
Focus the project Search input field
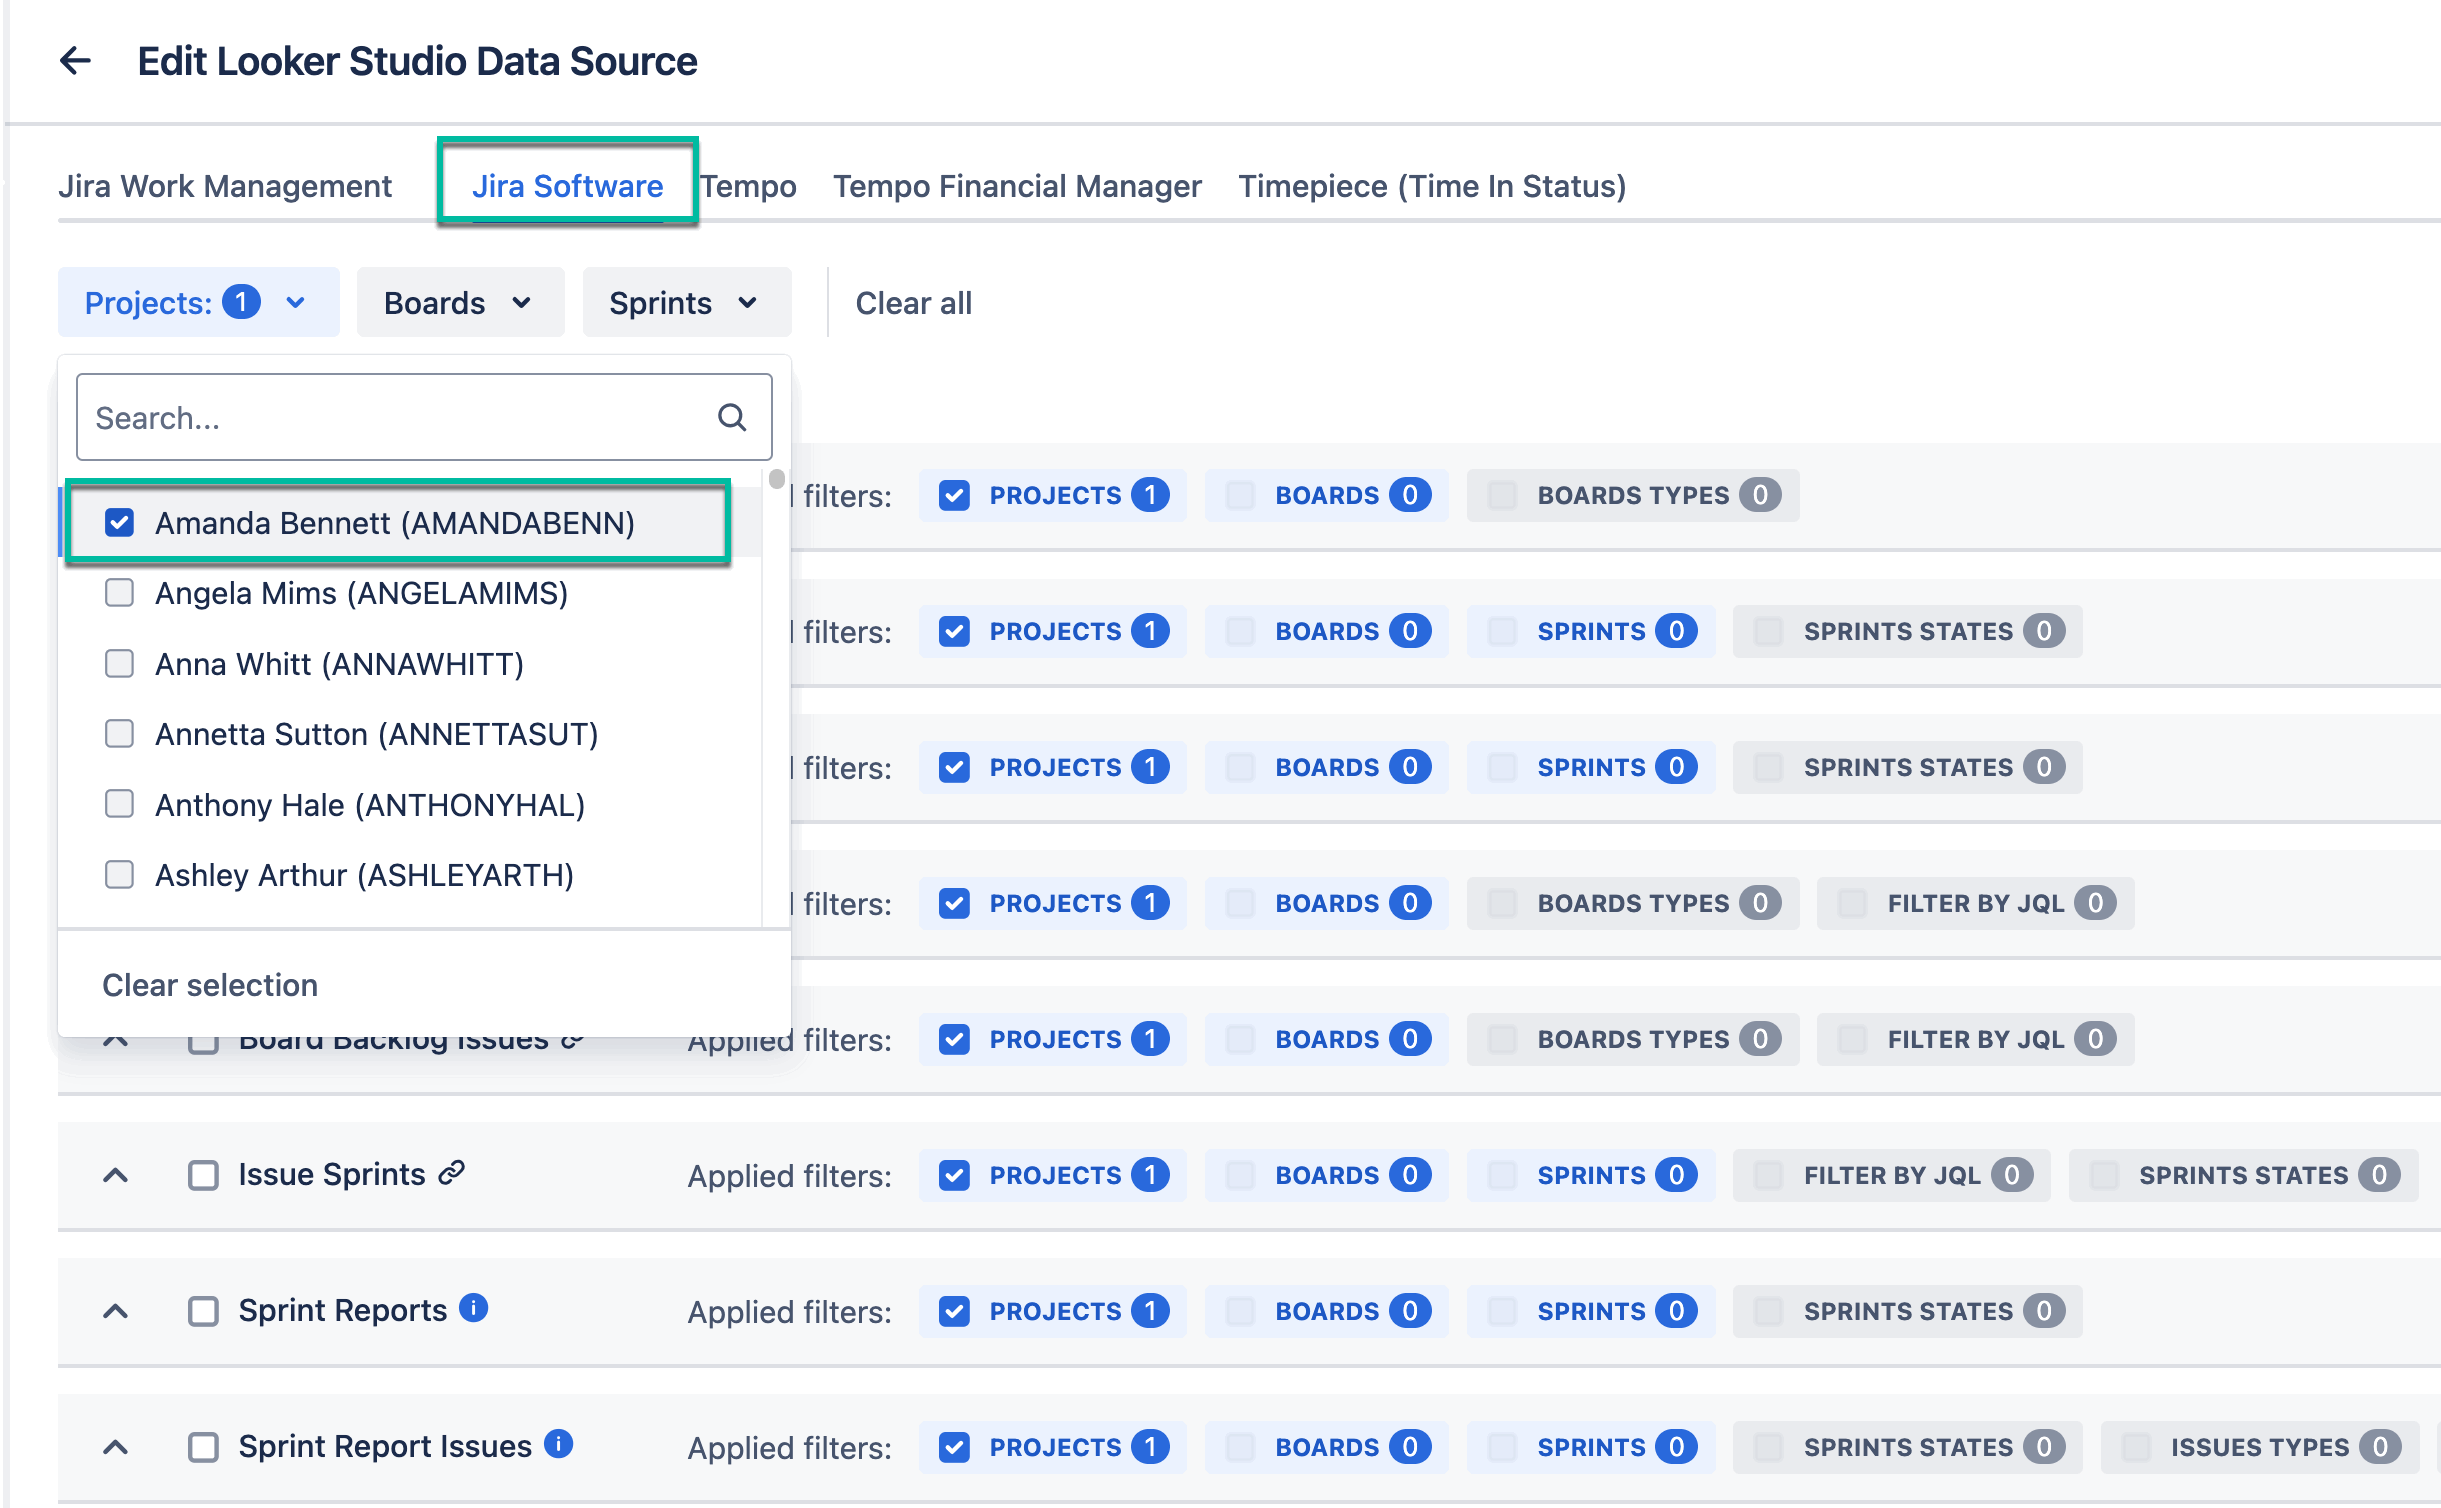click(400, 417)
